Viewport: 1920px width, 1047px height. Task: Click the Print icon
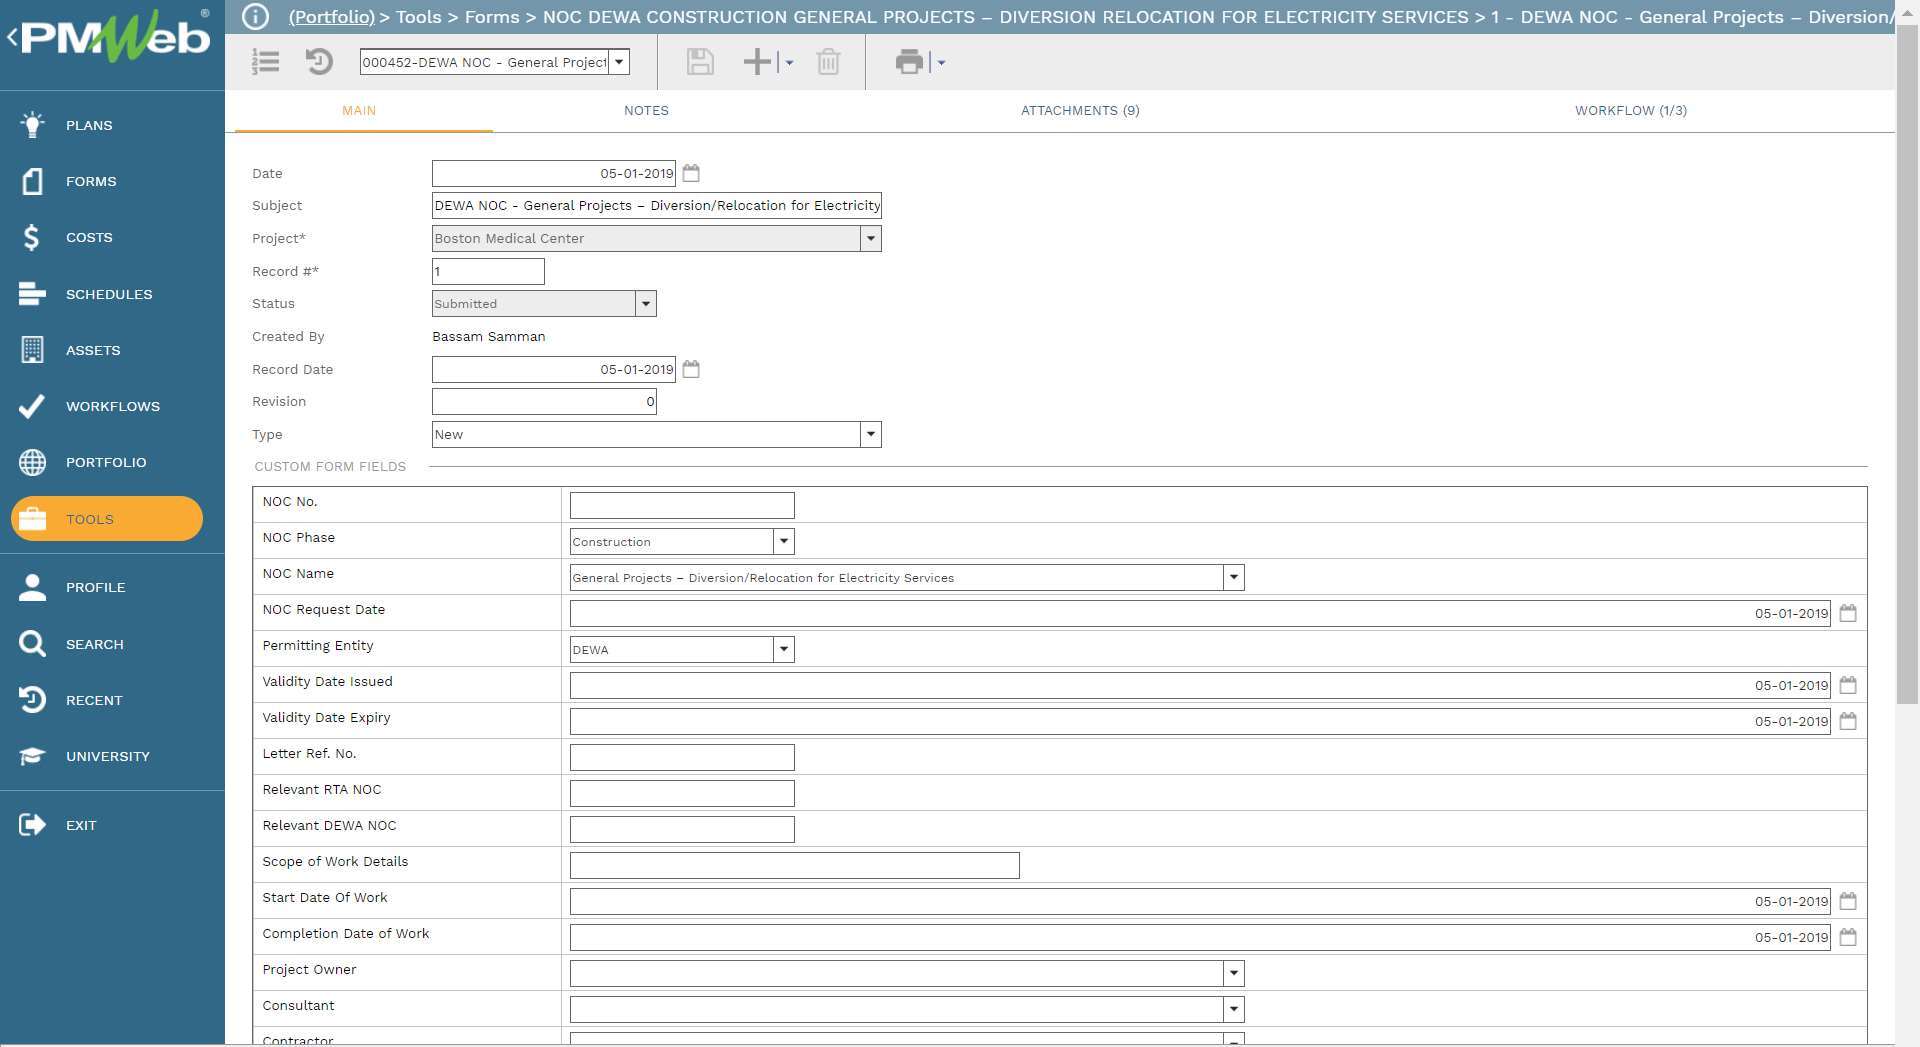(909, 62)
